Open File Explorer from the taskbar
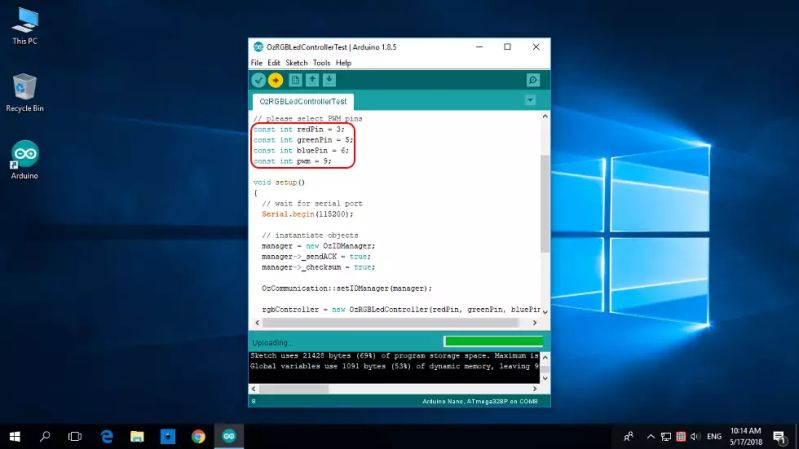Viewport: 799px width, 449px height. [137, 436]
